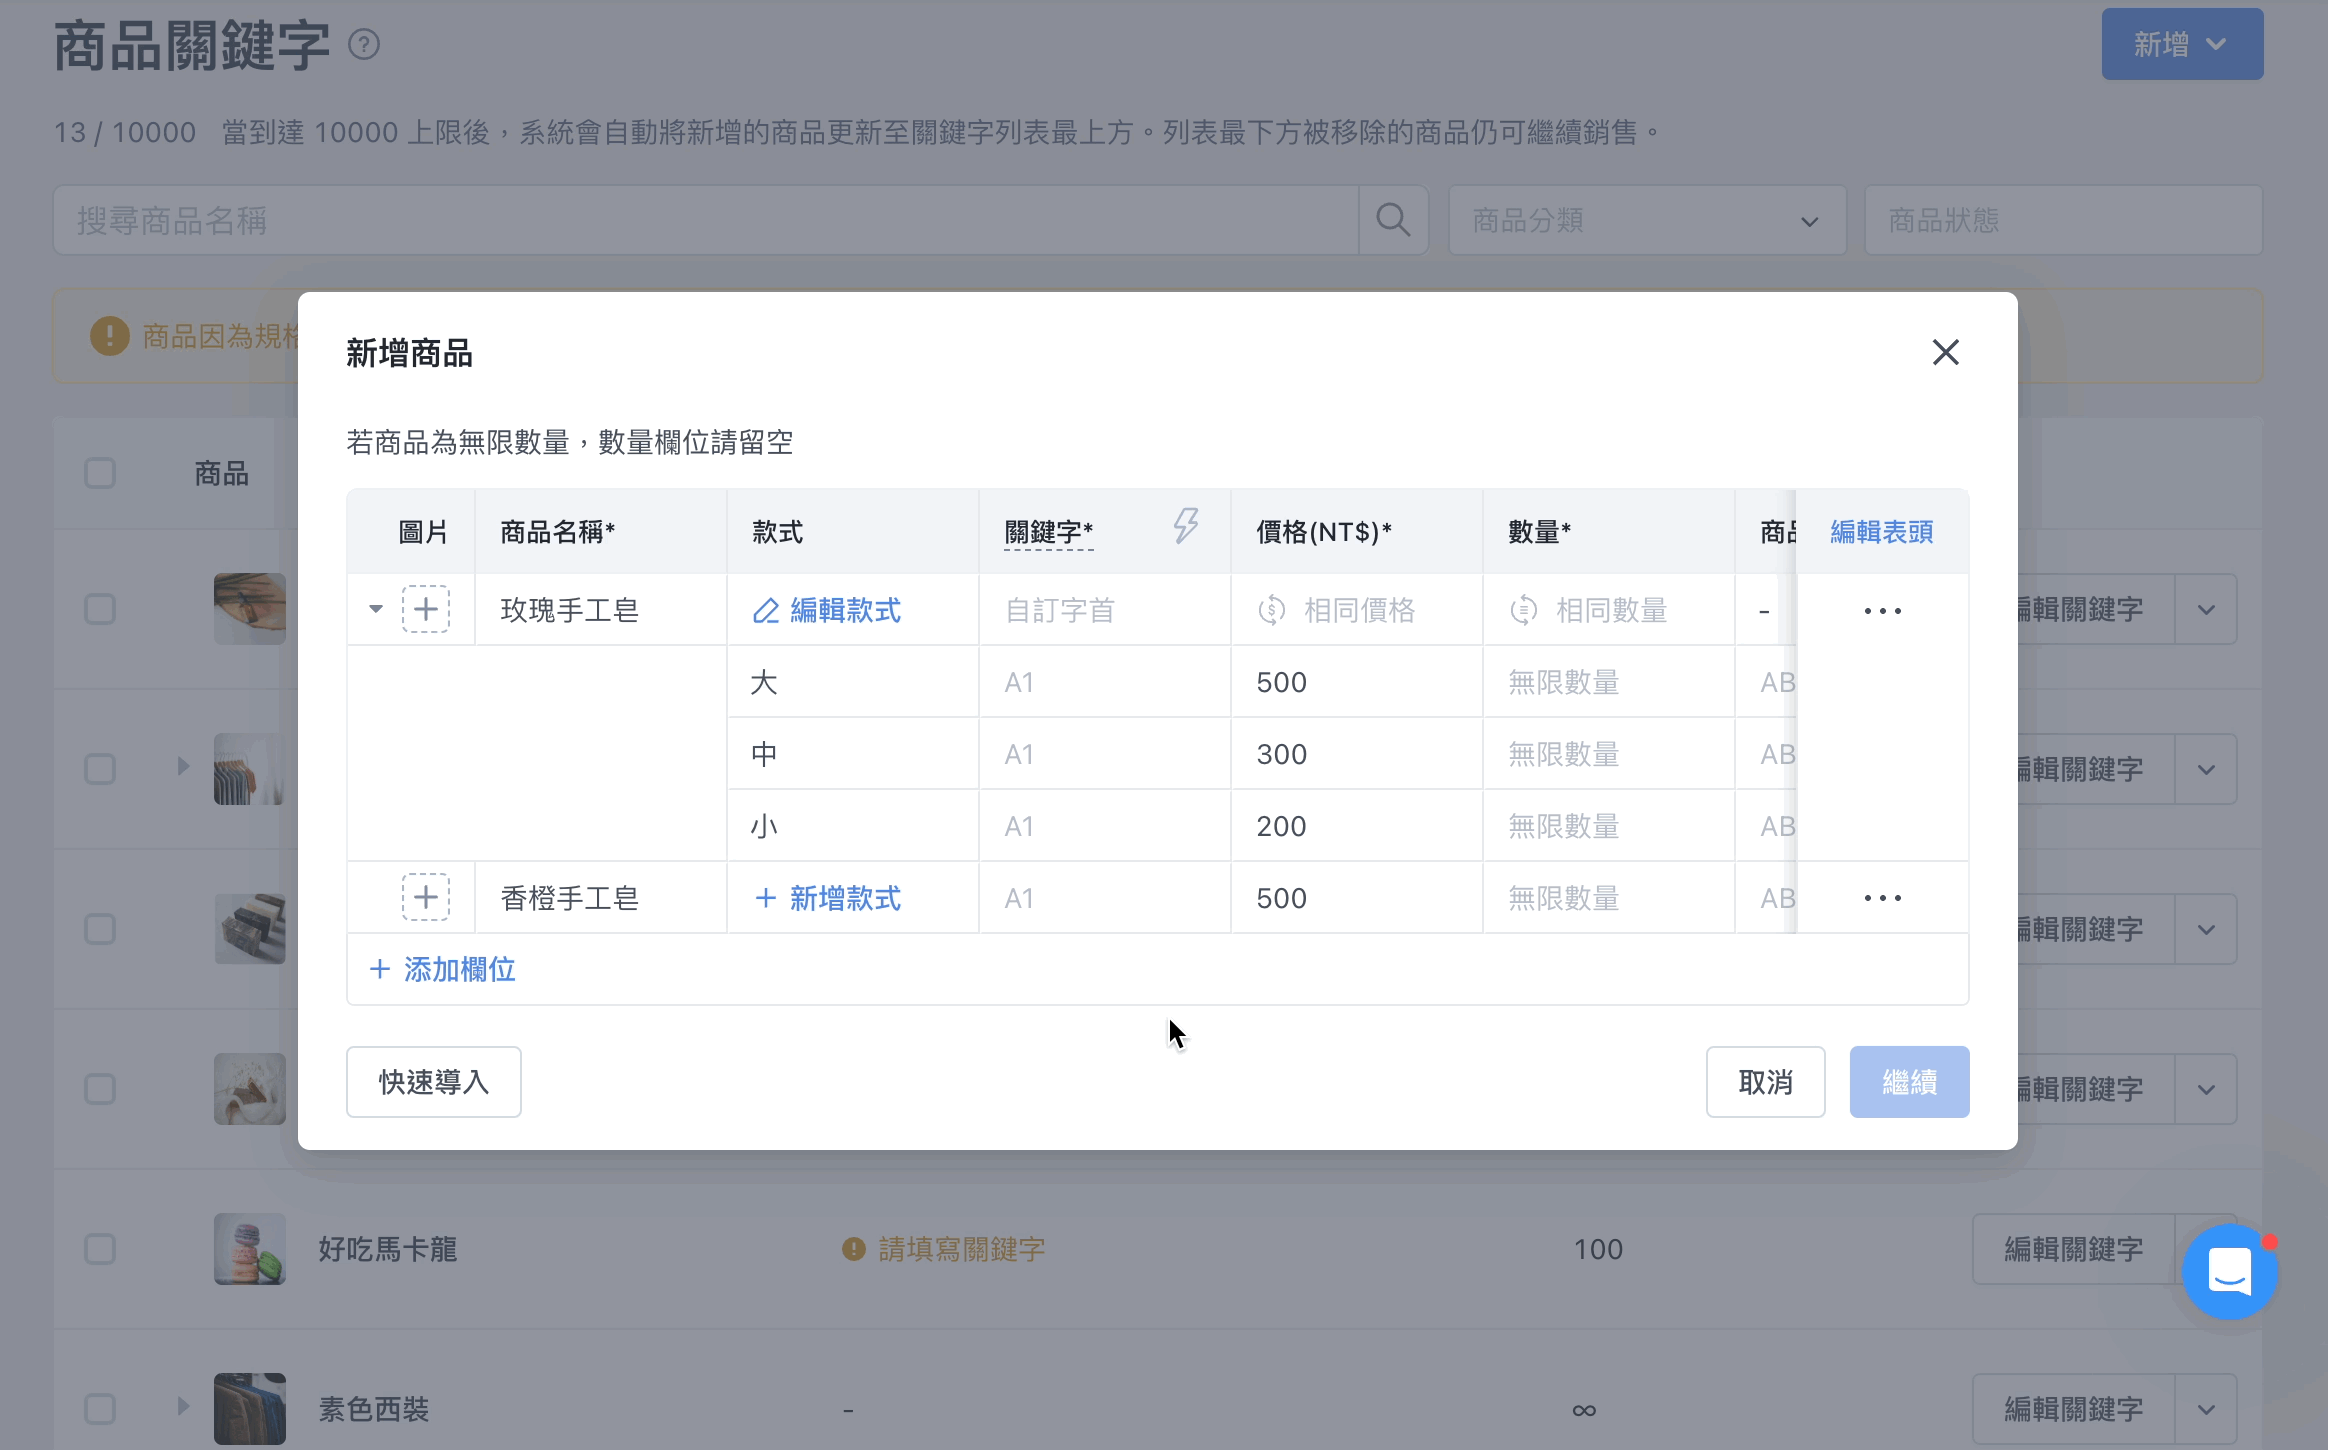Check the second product row checkbox
This screenshot has height=1450, width=2328.
[100, 769]
